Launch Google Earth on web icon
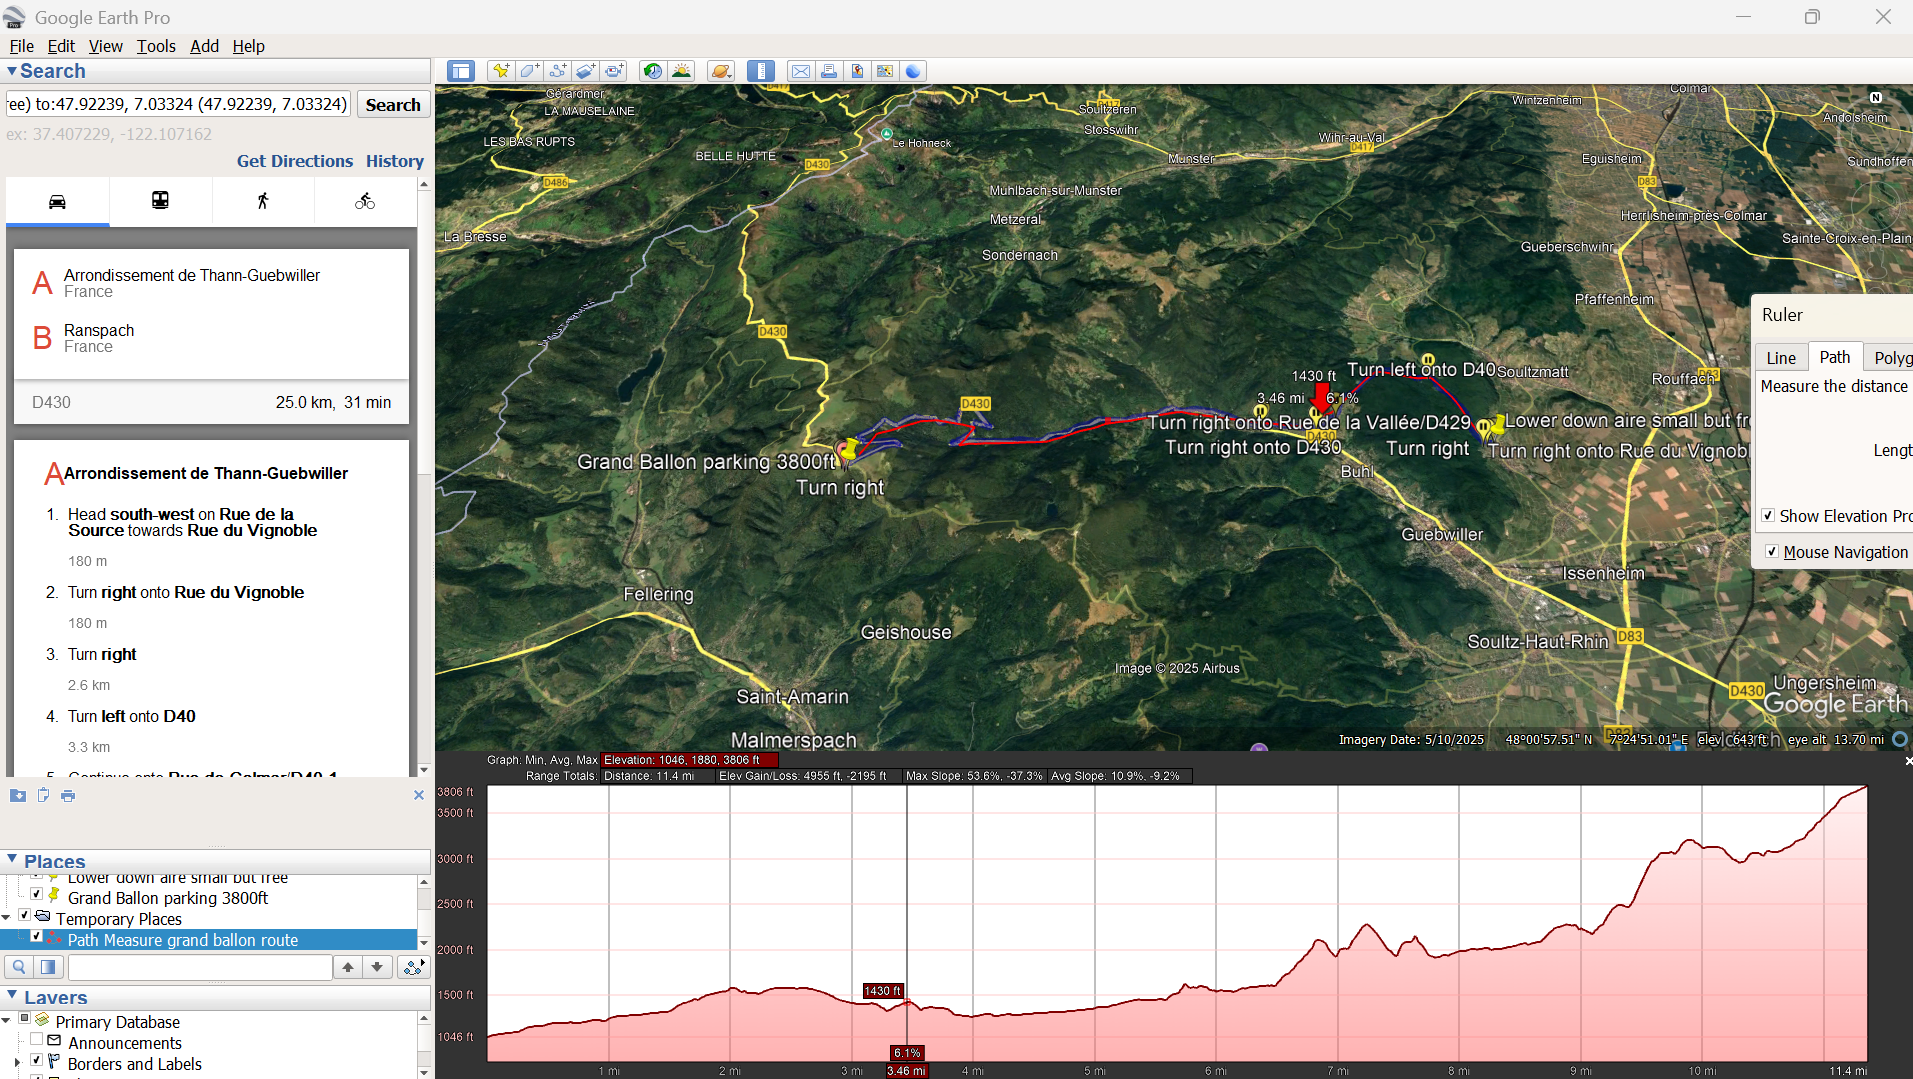 [913, 71]
